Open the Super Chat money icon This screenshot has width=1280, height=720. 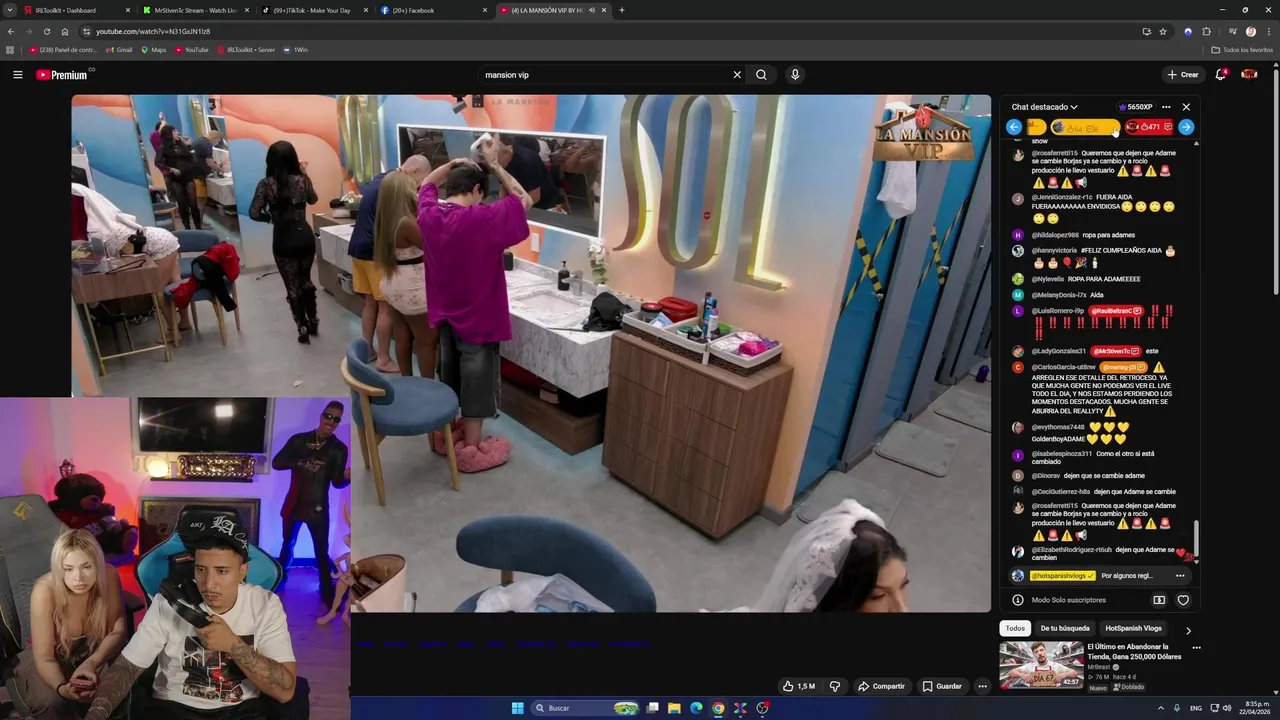tap(1159, 600)
